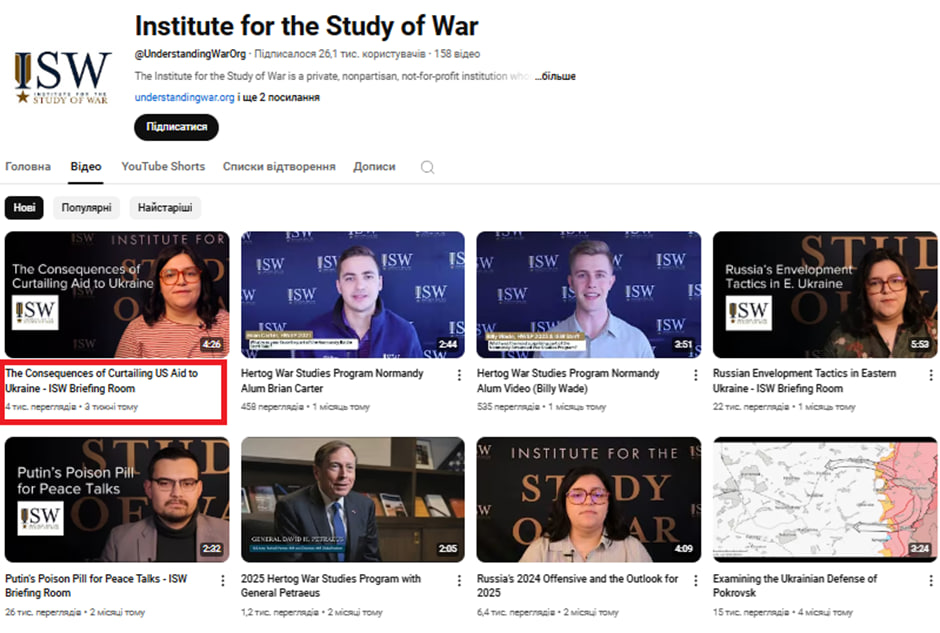Open options menu for Brian Carter video

(x=459, y=375)
